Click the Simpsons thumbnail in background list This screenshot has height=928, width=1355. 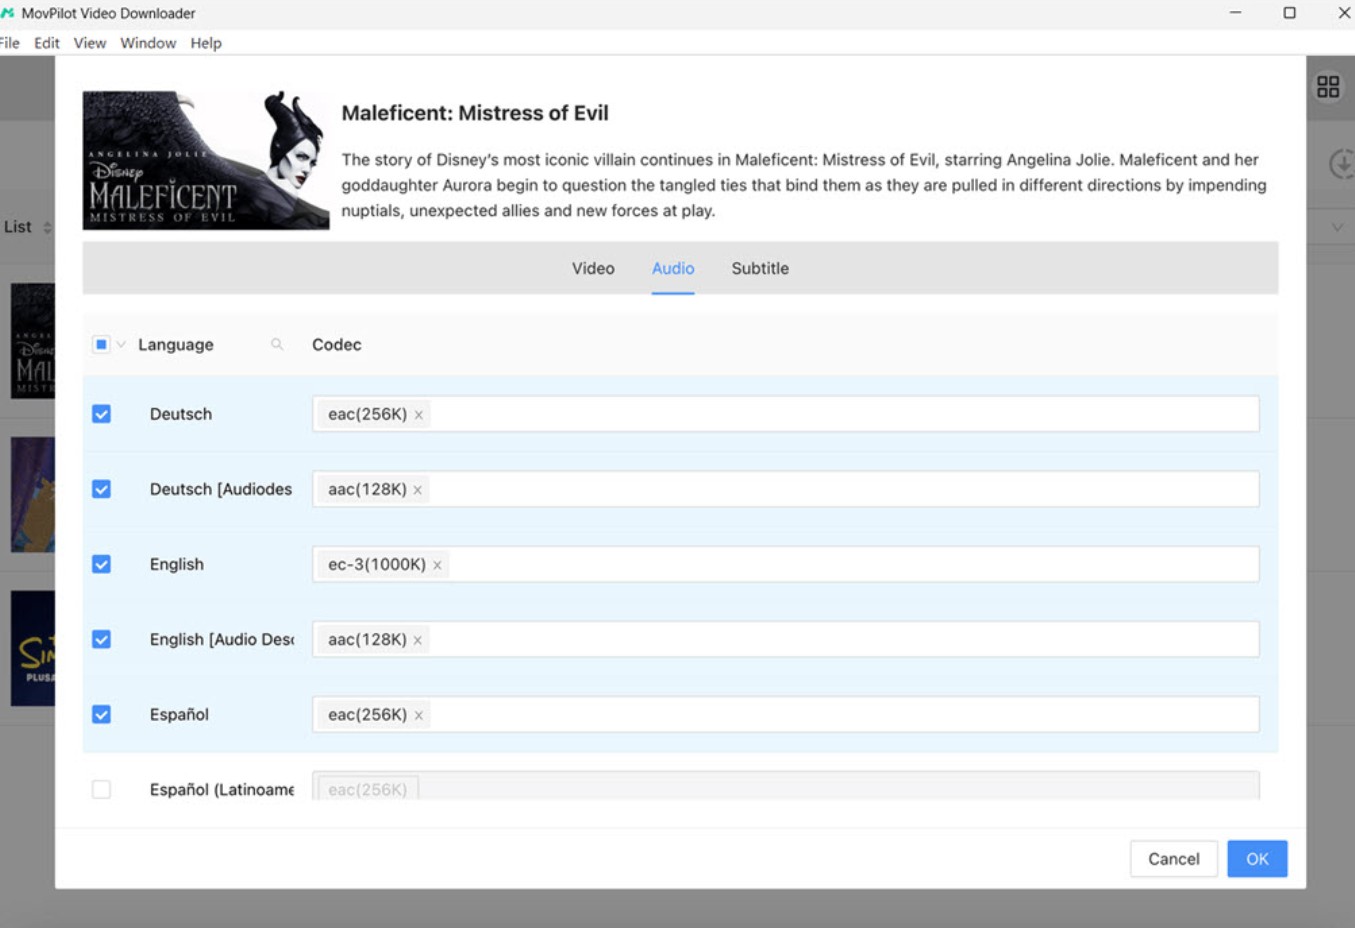pos(33,648)
